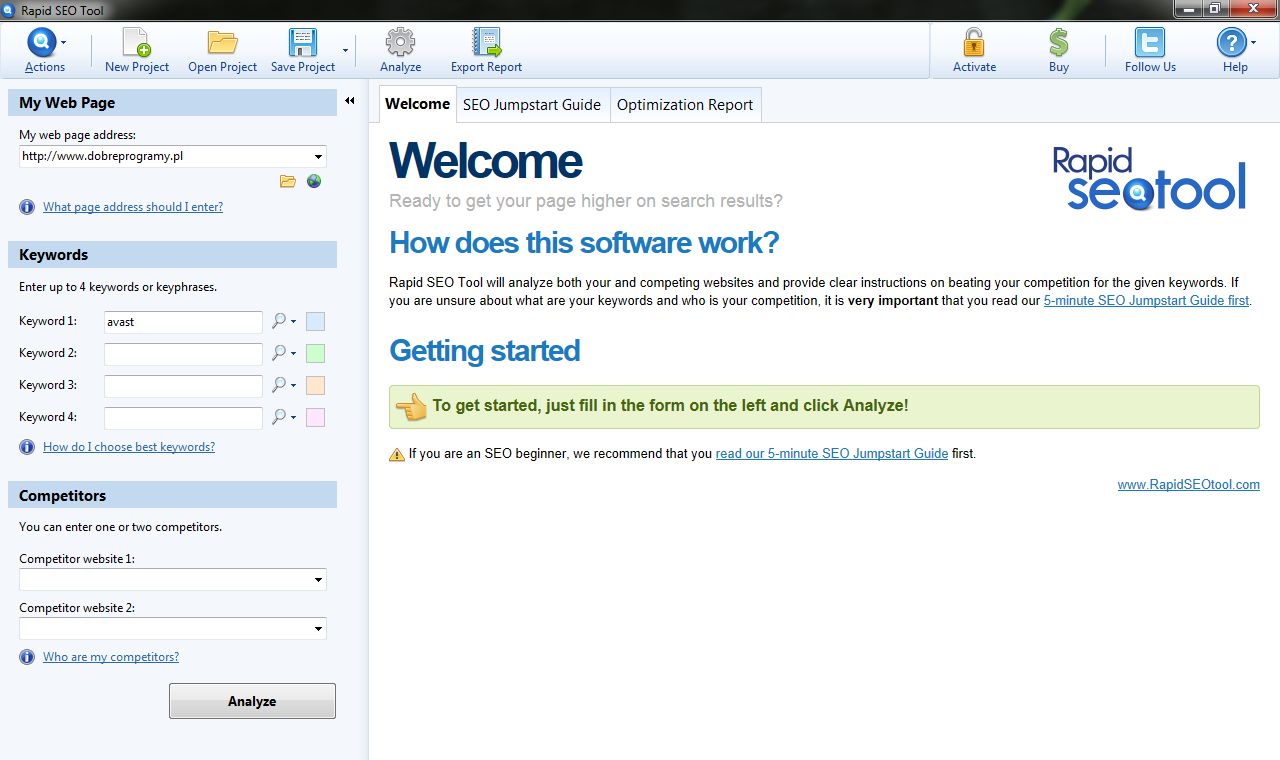Open Competitor website 2 dropdown
Image resolution: width=1280 pixels, height=760 pixels.
318,629
